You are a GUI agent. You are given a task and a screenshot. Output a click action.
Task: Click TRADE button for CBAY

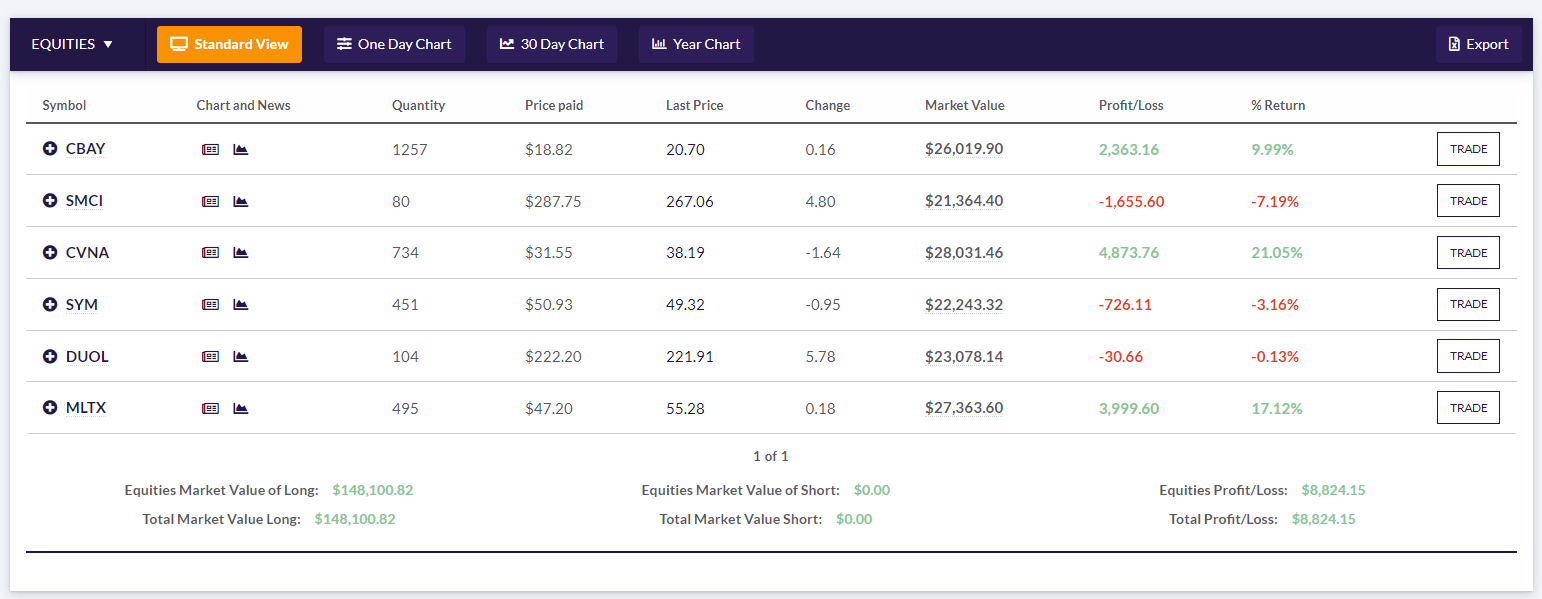coord(1468,149)
